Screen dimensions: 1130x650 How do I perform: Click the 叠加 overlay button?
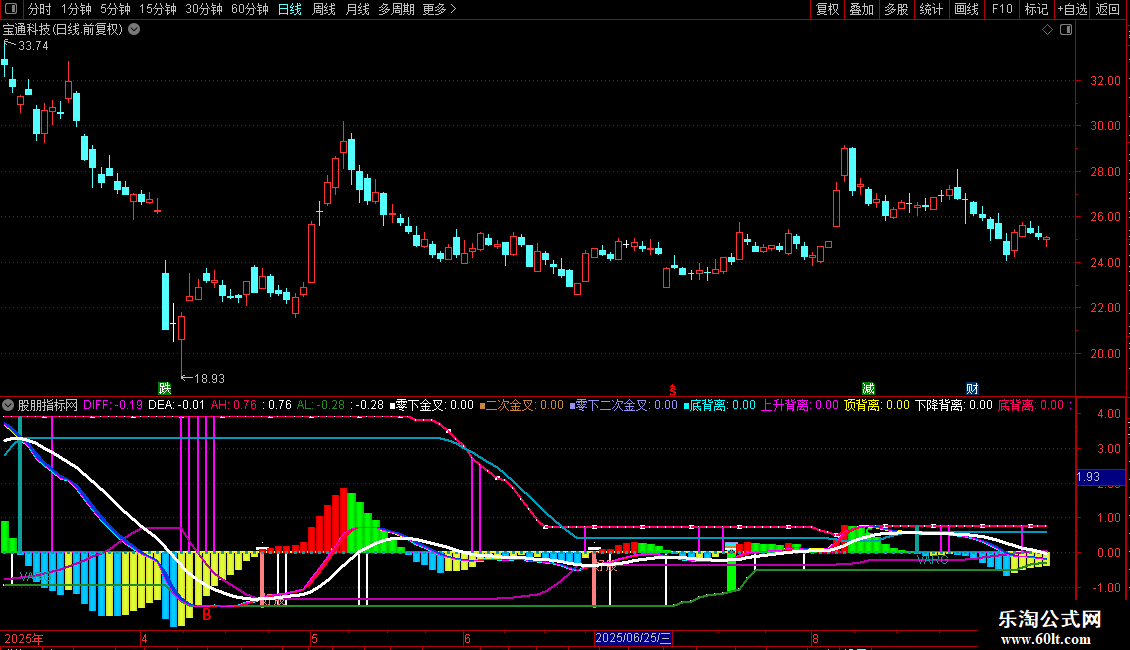point(862,9)
